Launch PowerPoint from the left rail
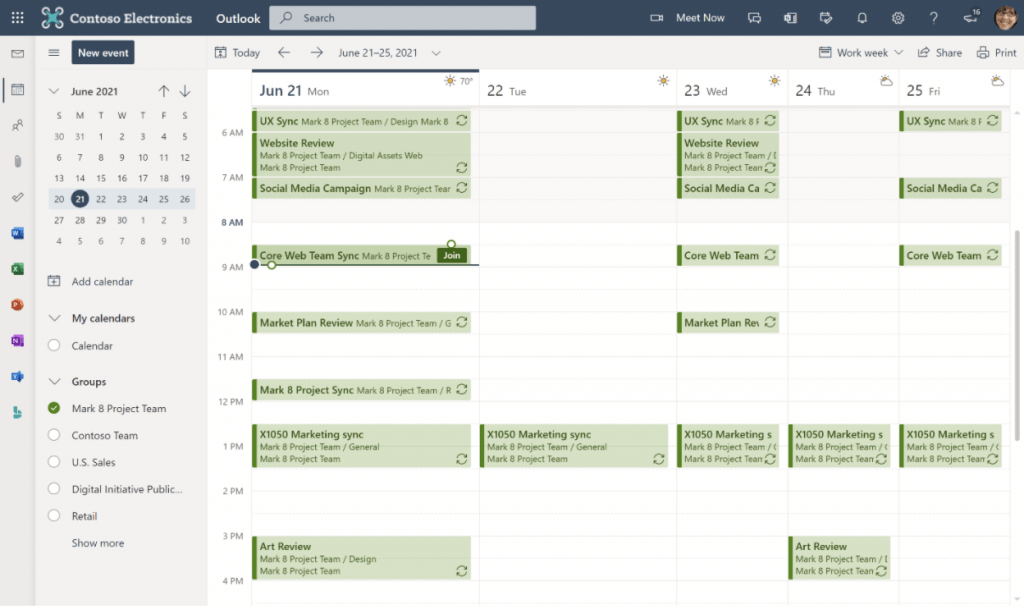Viewport: 1024px width, 609px height. (18, 304)
